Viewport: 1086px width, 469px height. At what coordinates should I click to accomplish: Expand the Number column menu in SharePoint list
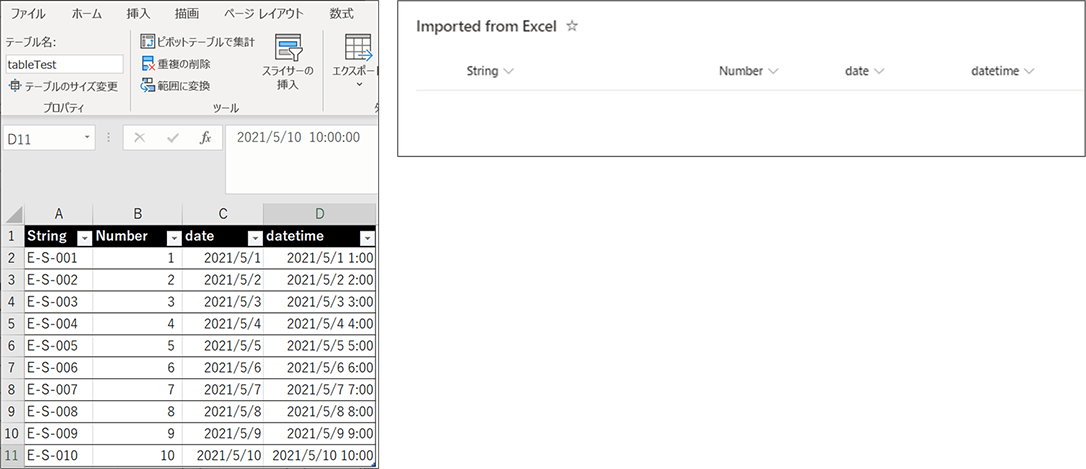pos(772,71)
